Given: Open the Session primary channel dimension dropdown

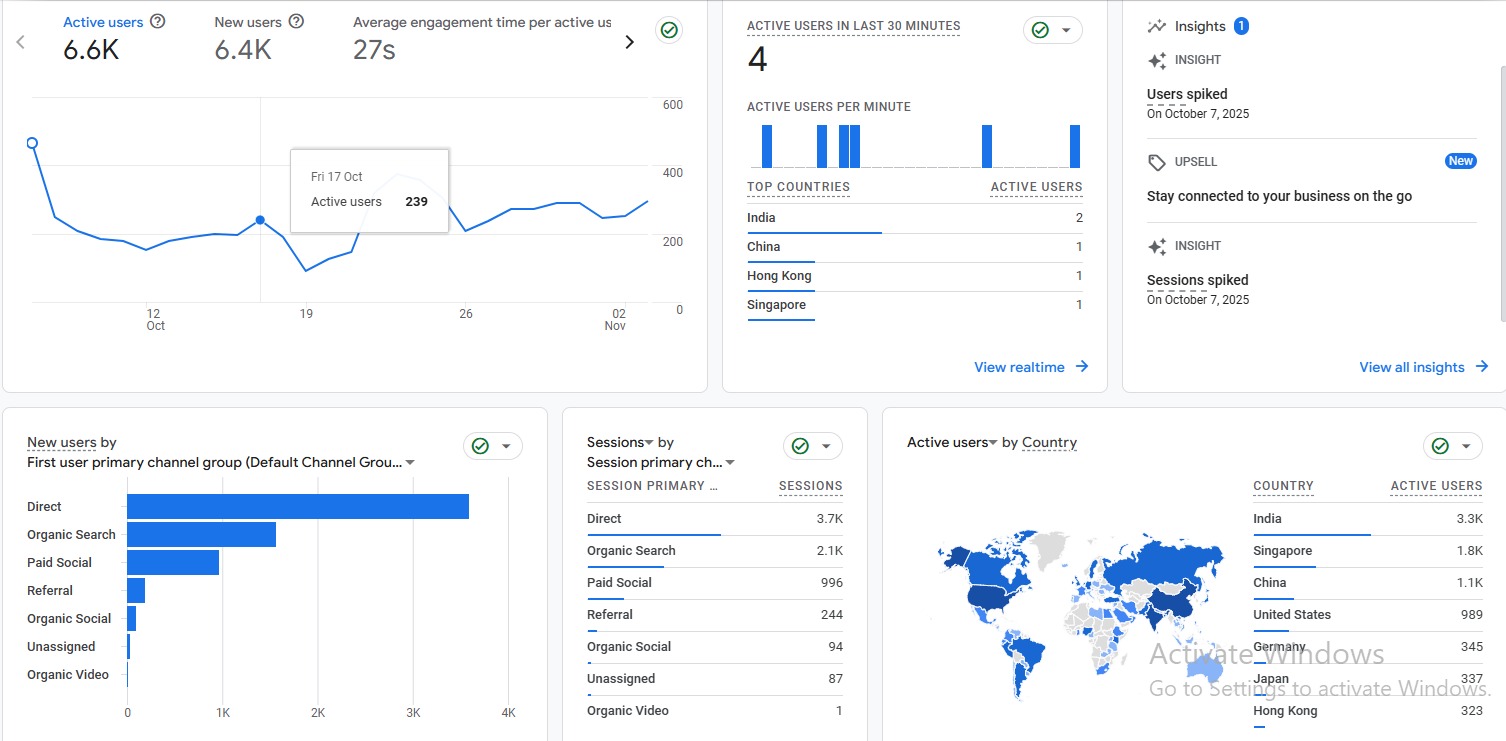Looking at the screenshot, I should coord(730,463).
